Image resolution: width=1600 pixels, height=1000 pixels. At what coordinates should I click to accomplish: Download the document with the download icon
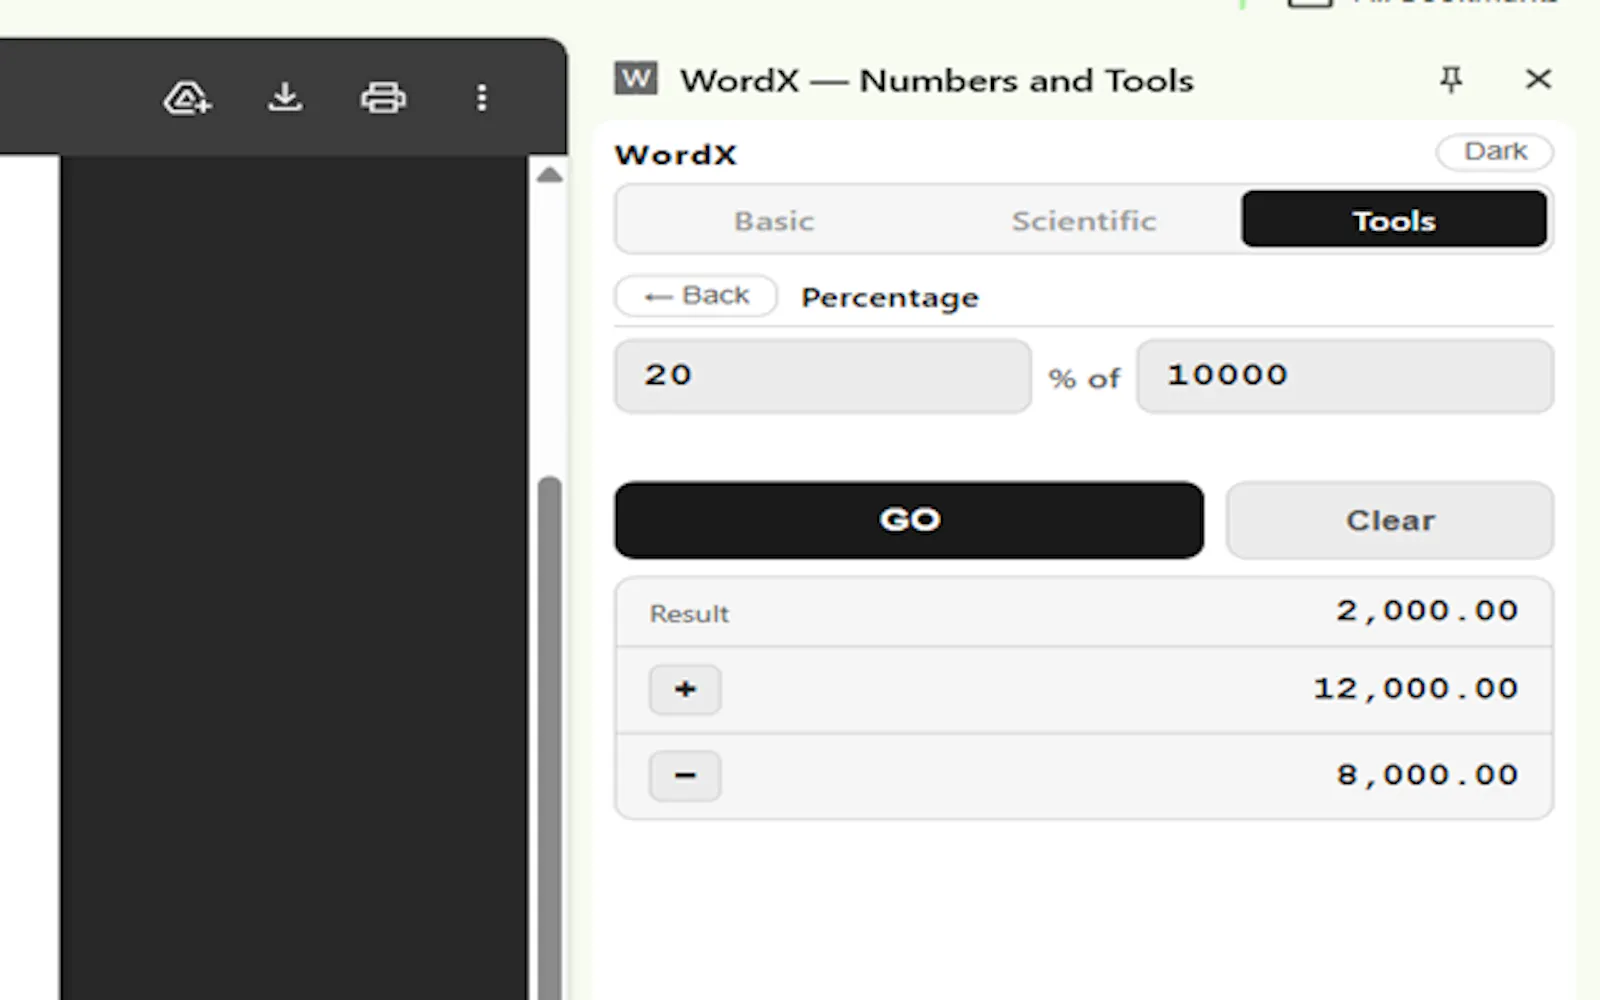coord(285,98)
